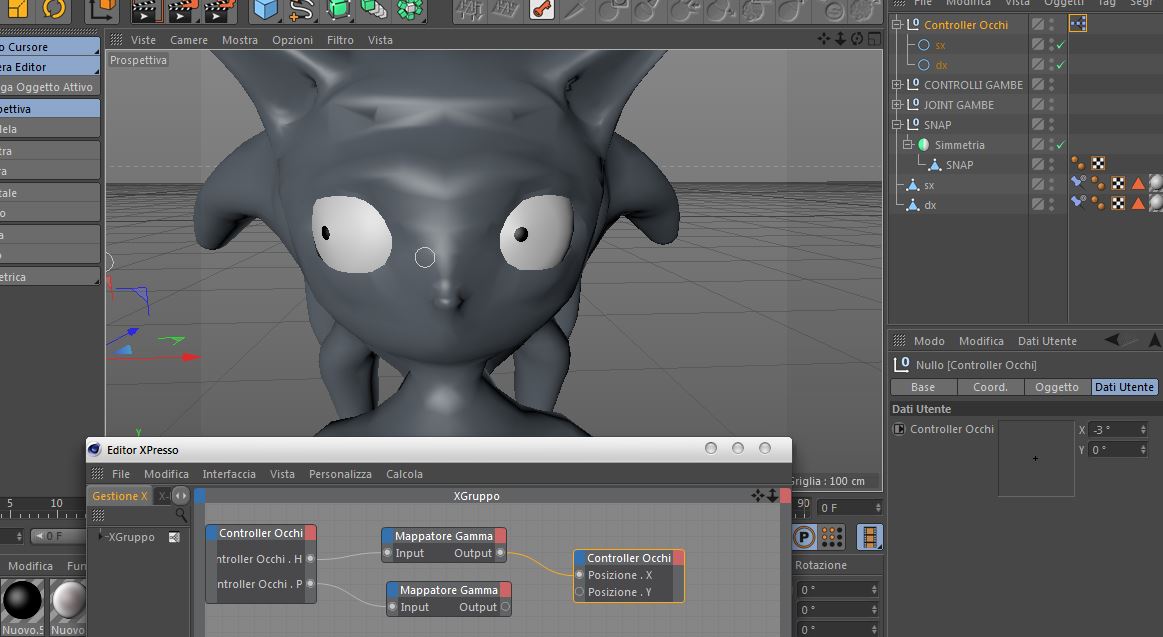Select the spline pen tool icon
The image size is (1163, 637).
click(x=300, y=10)
